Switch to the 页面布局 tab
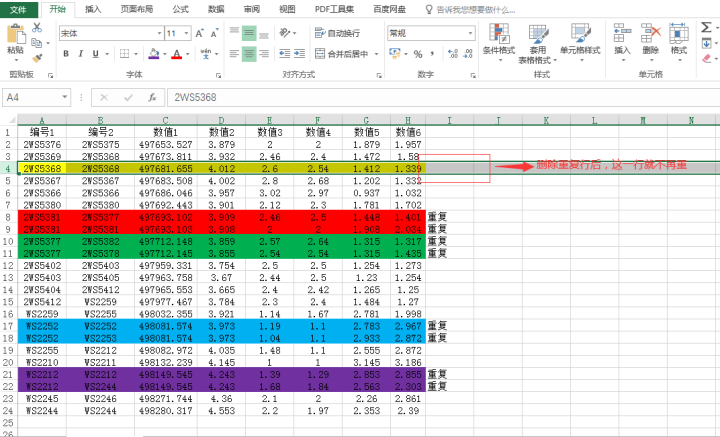 click(x=136, y=9)
